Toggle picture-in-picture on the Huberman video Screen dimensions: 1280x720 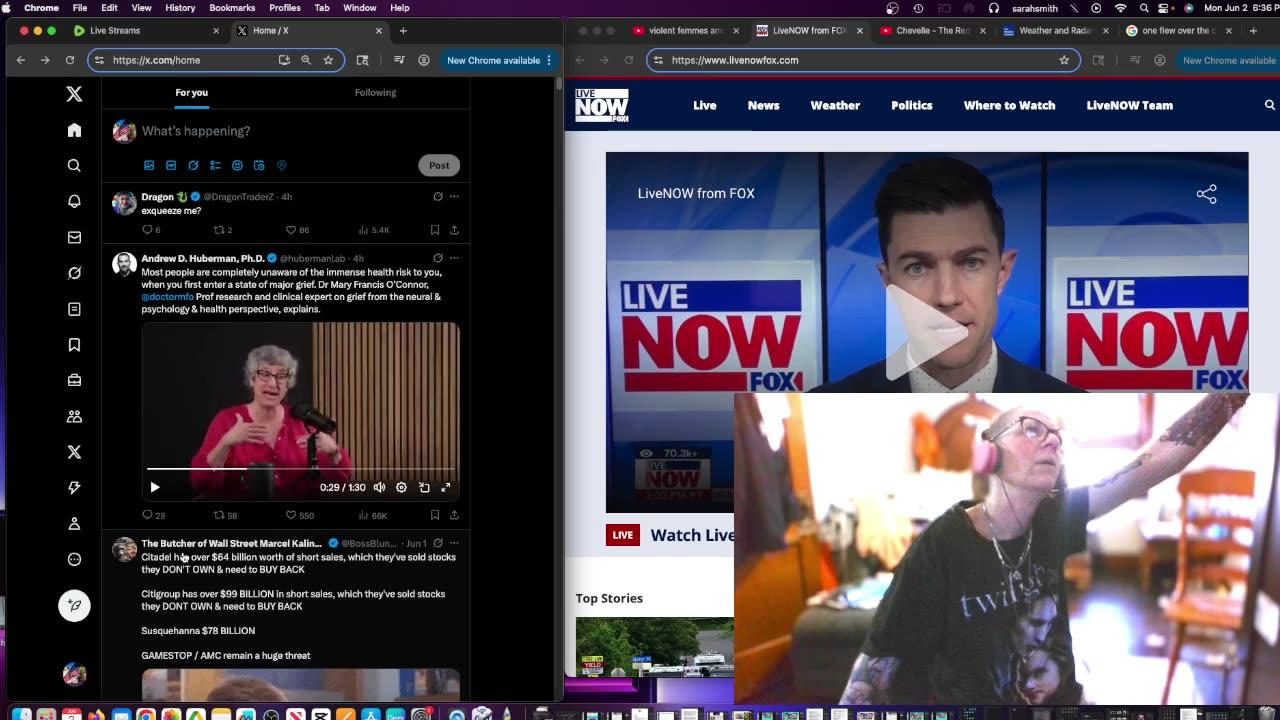424,487
